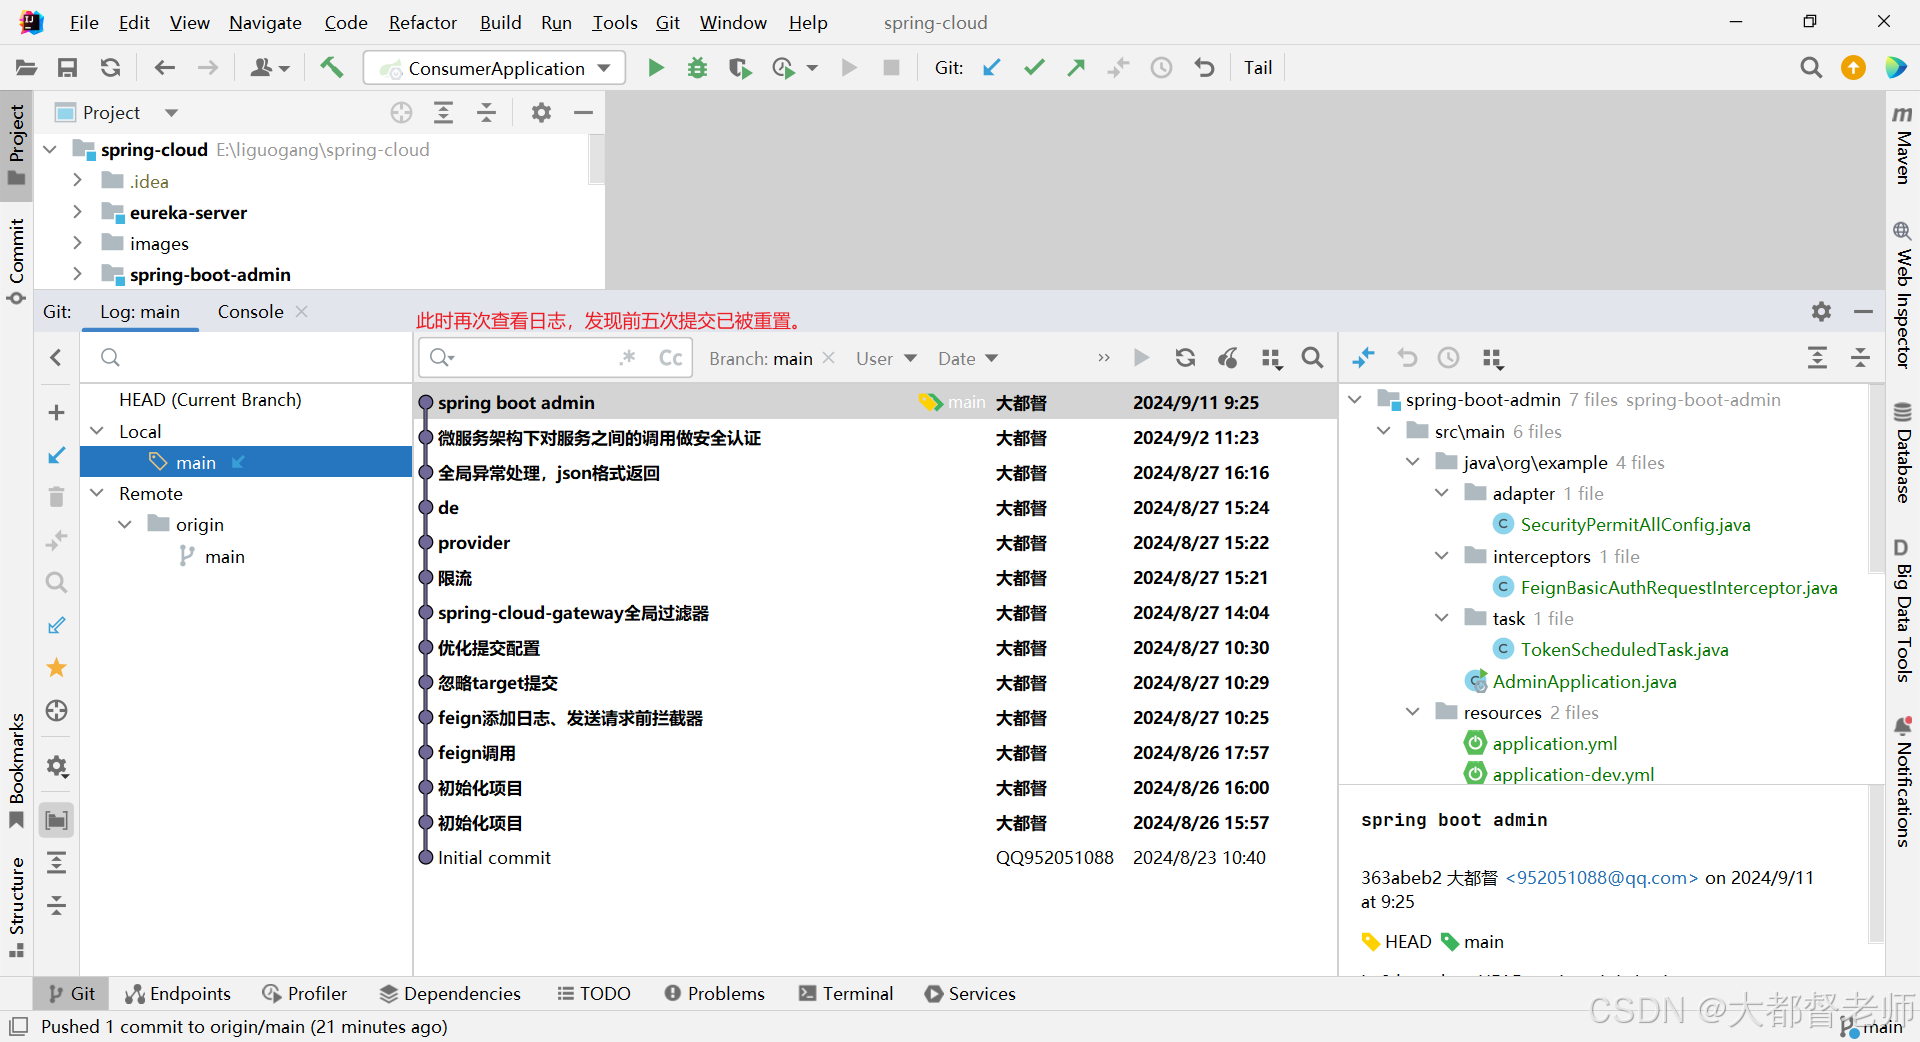The image size is (1920, 1042).
Task: Open the Git menu
Action: [x=667, y=22]
